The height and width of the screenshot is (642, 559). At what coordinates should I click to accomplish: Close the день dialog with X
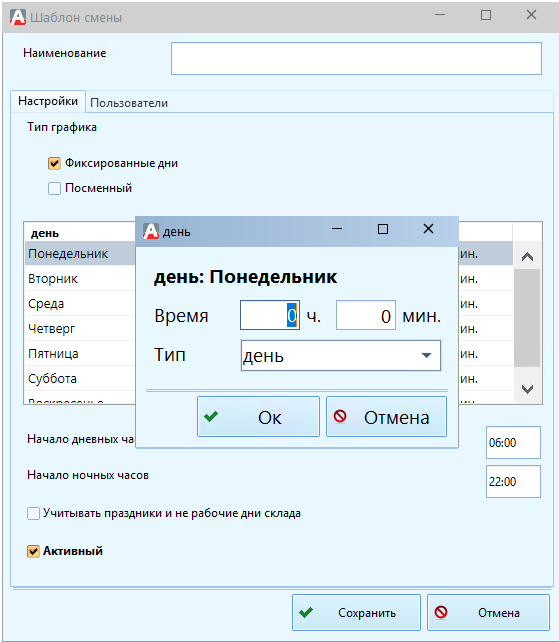pyautogui.click(x=428, y=228)
